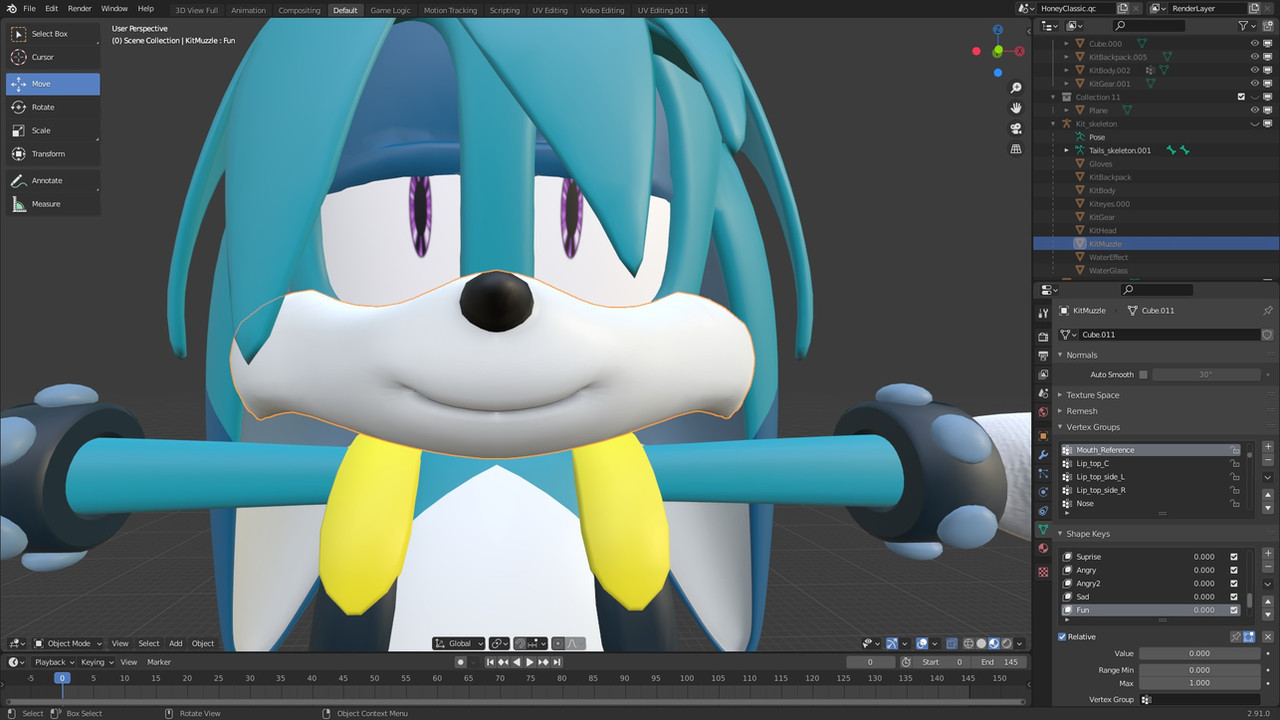Activate the Annotate tool
The image size is (1280, 720).
click(x=52, y=180)
